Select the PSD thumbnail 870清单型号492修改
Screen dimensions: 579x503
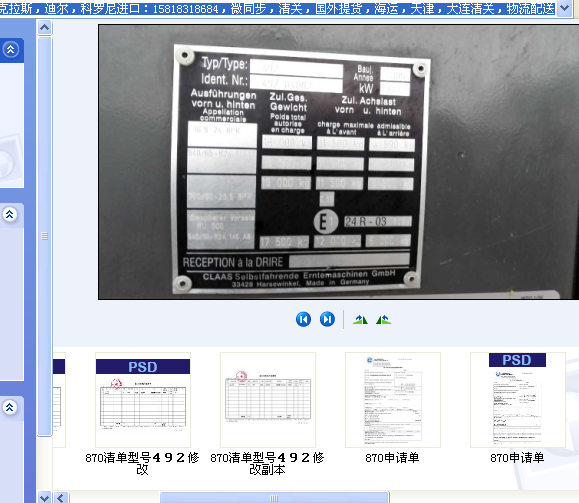(x=143, y=400)
